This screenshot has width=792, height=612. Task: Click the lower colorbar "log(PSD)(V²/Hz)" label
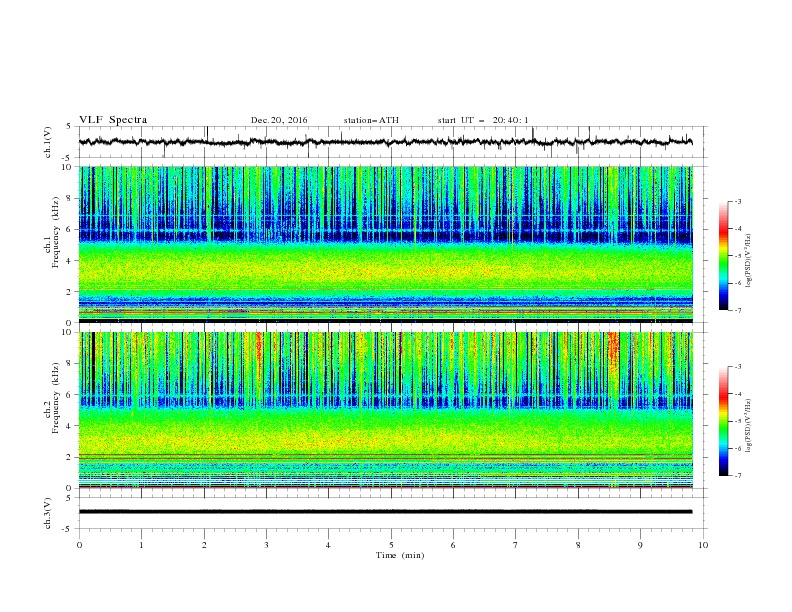coord(749,426)
